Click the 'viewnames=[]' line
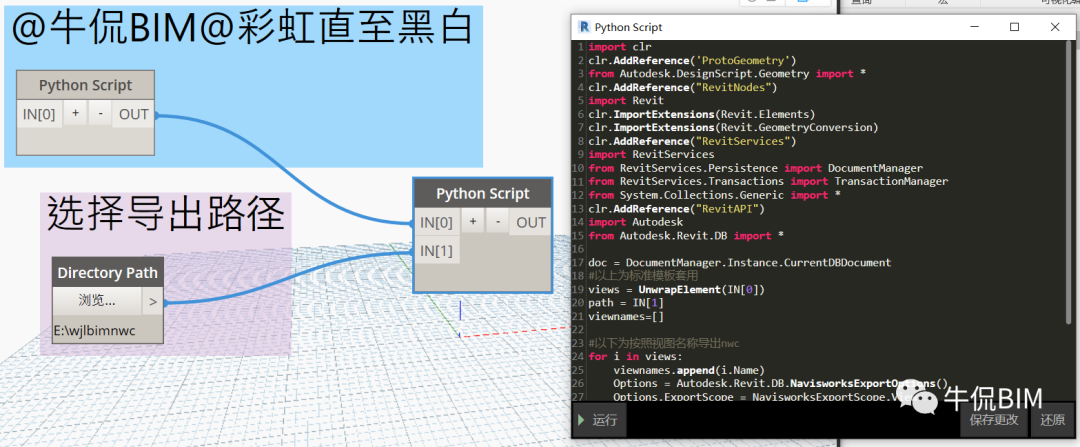Screen dimensions: 1080x447 (x=626, y=316)
